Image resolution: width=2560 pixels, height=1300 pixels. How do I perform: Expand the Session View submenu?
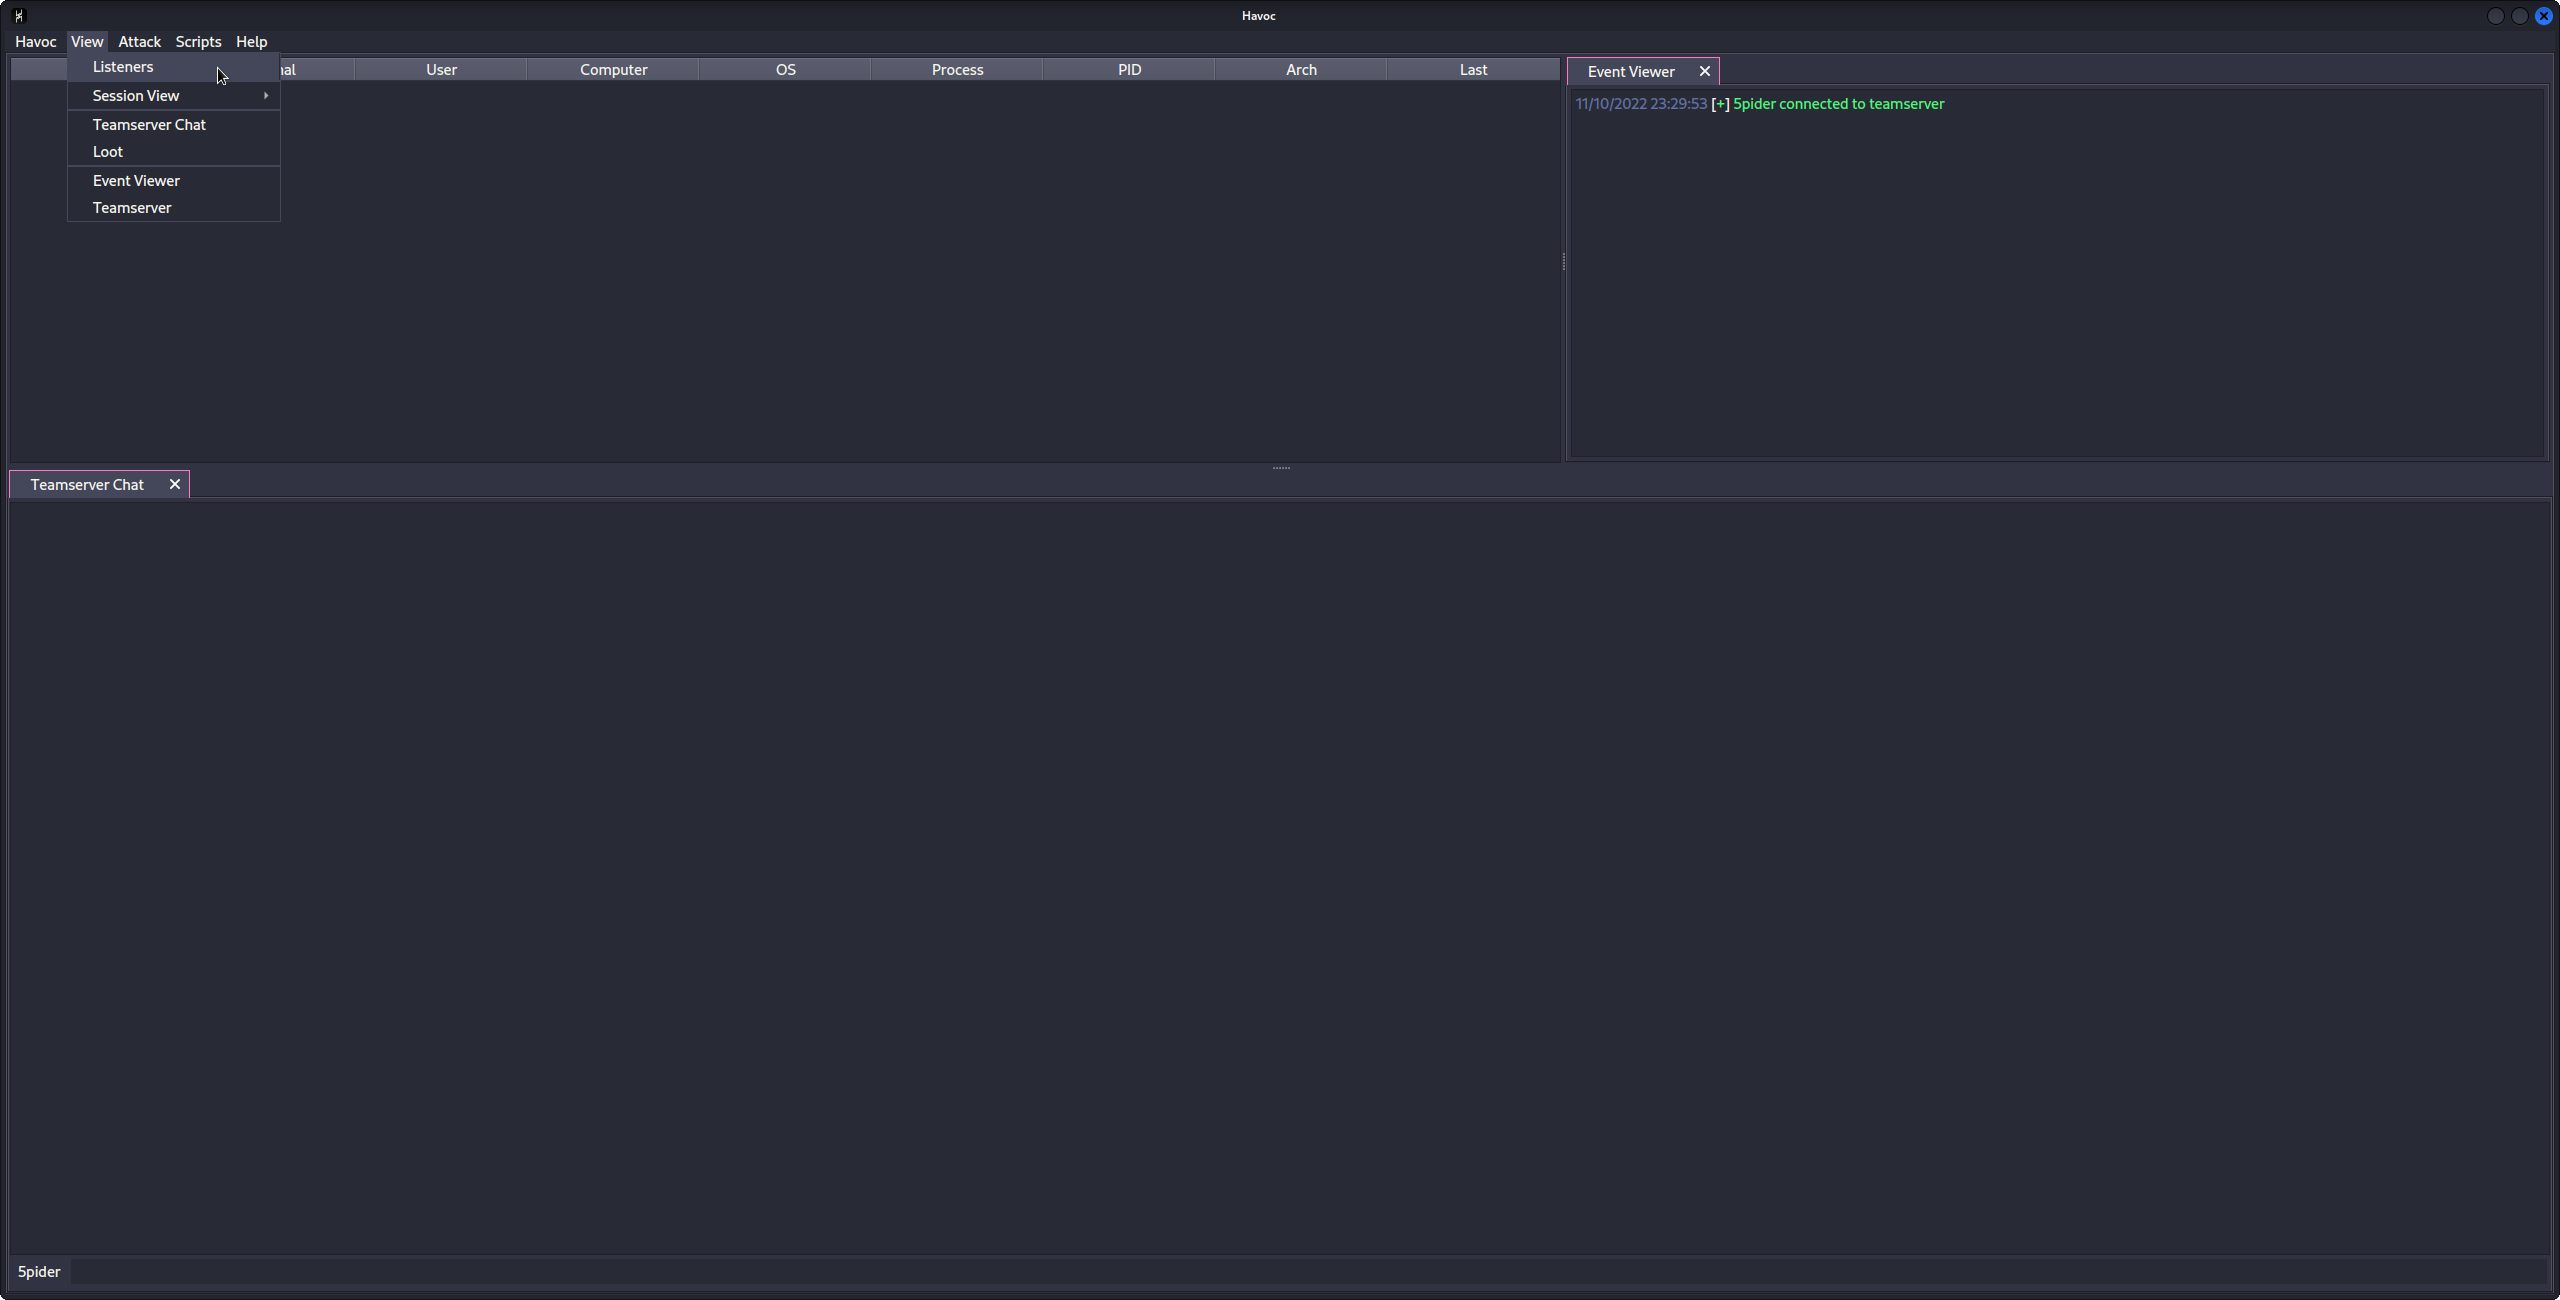pyautogui.click(x=173, y=96)
